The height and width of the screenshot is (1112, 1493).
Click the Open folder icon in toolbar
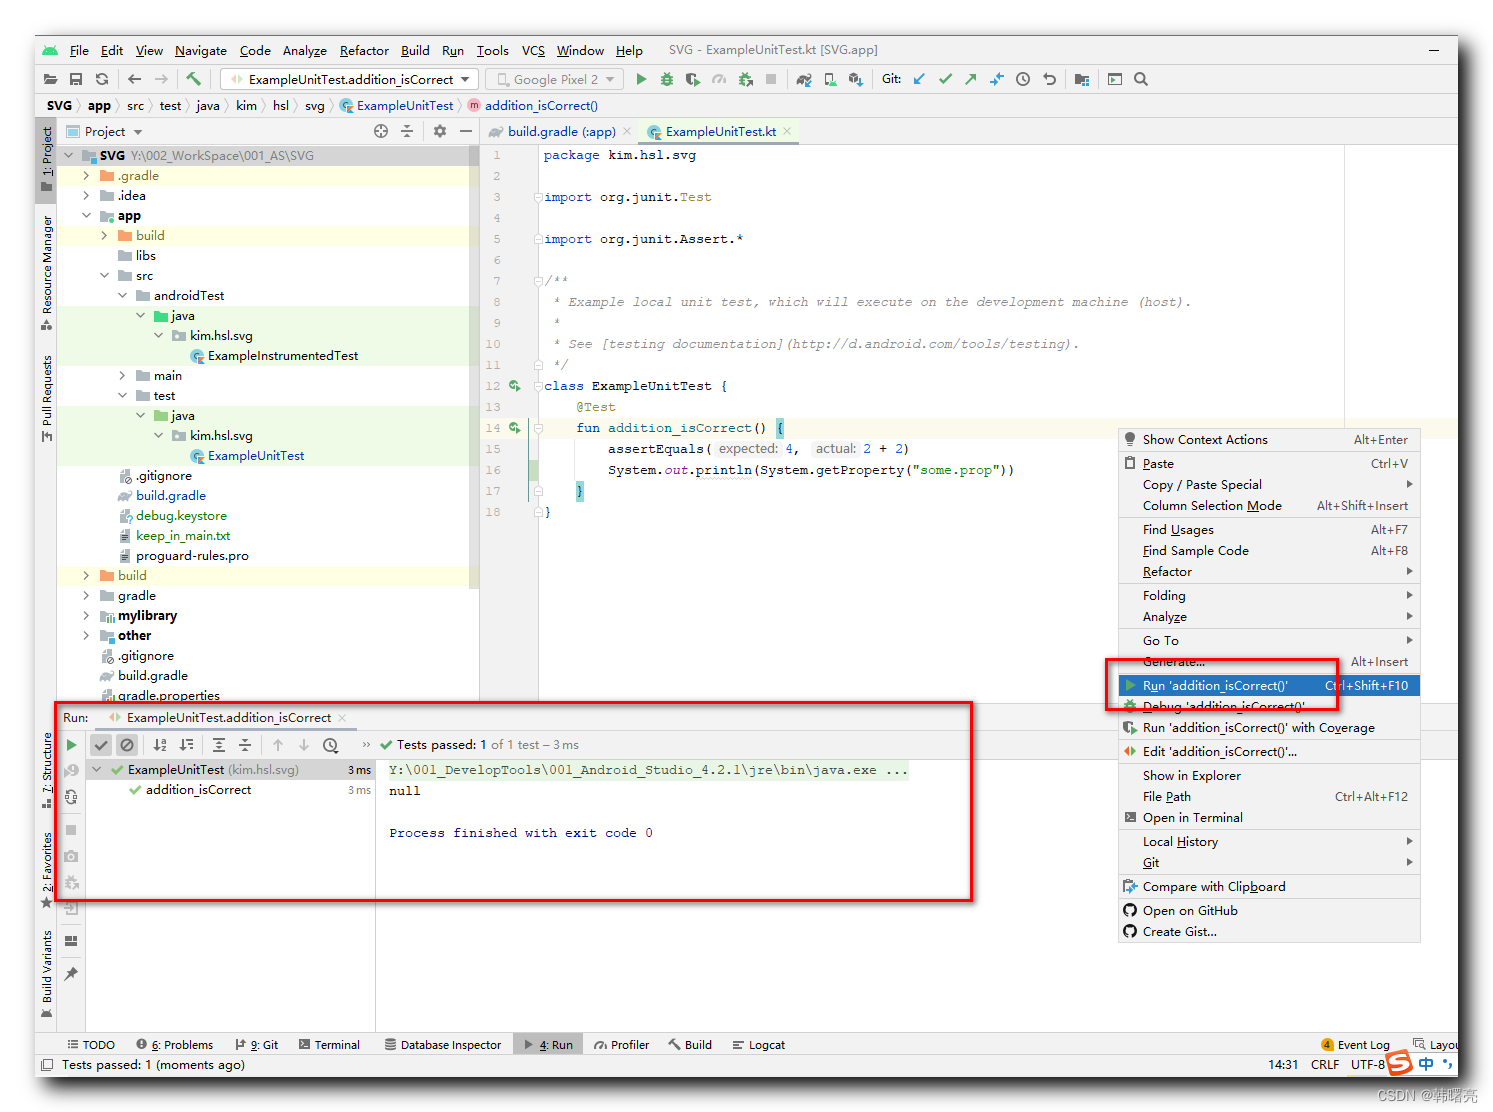pyautogui.click(x=50, y=79)
